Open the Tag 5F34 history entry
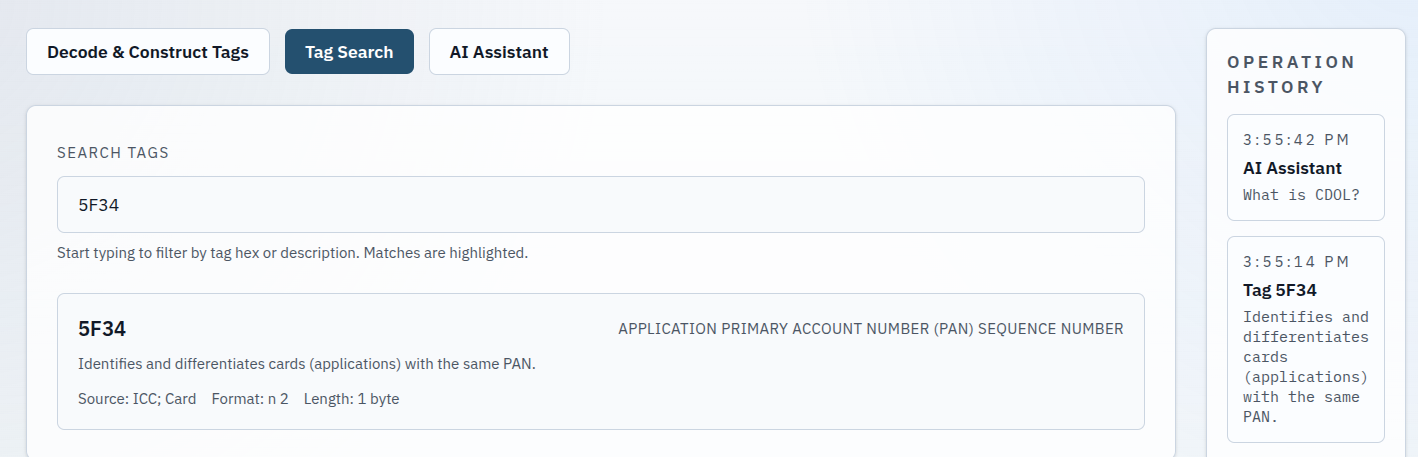The image size is (1418, 457). [1305, 340]
